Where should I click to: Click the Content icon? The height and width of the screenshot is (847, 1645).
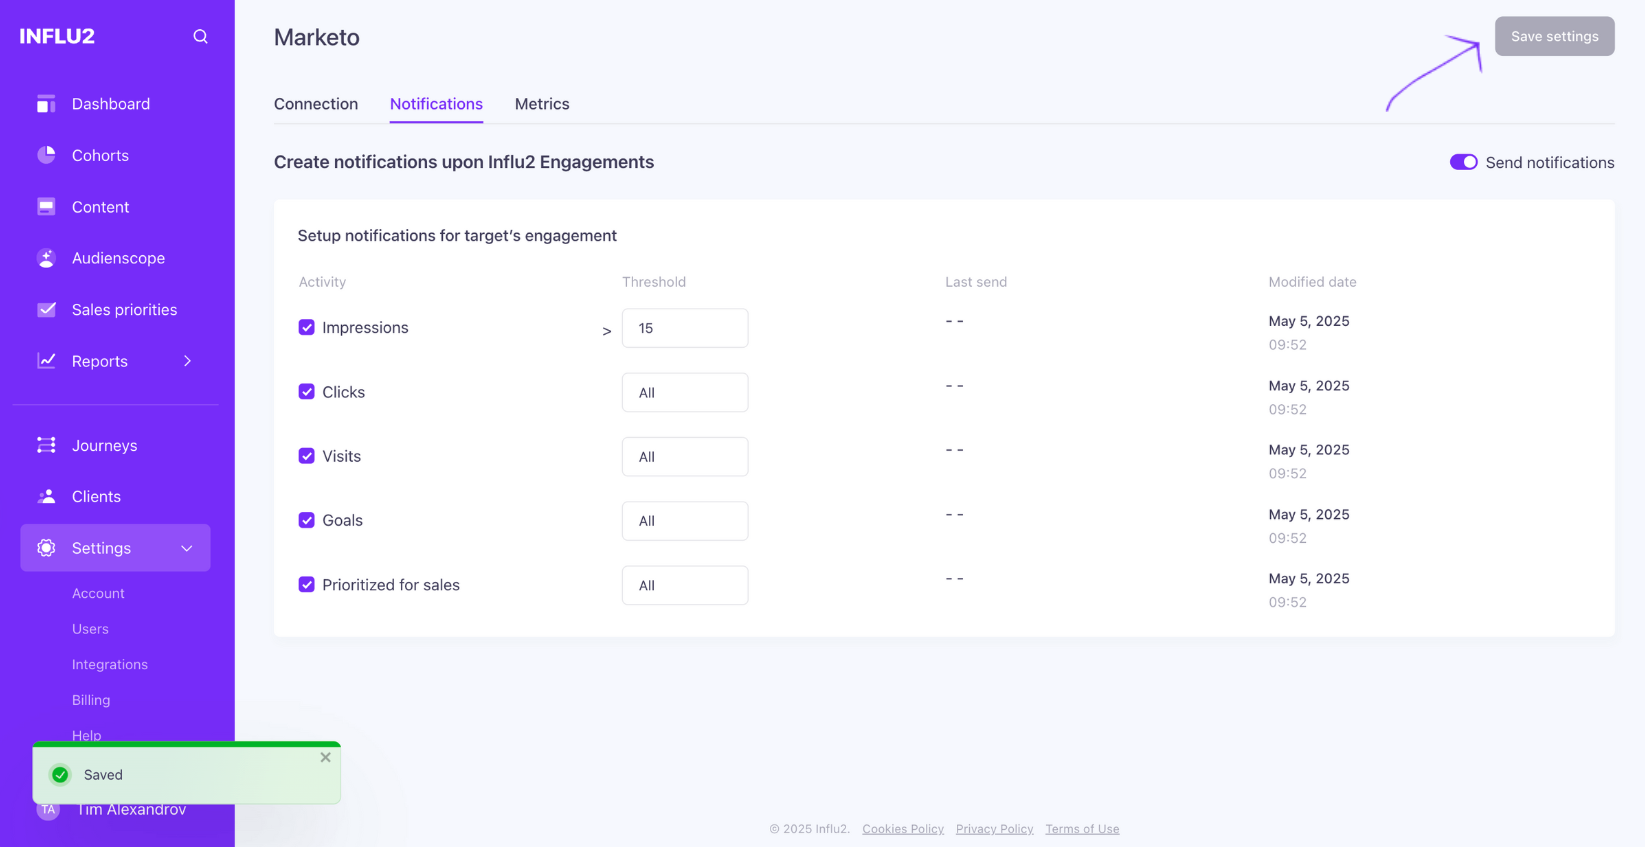(46, 207)
